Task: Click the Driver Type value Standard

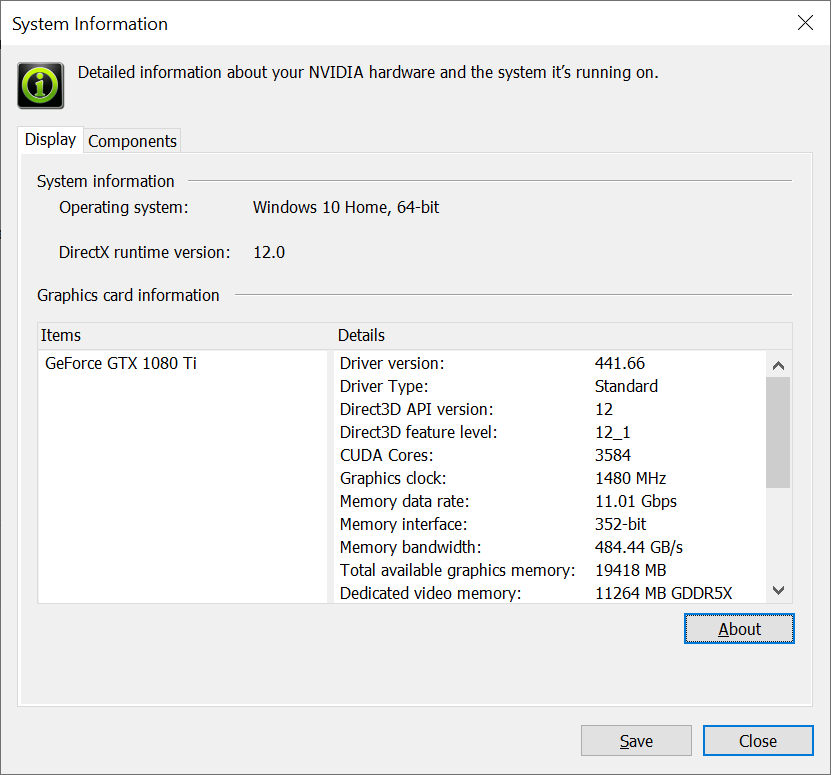Action: coord(626,386)
